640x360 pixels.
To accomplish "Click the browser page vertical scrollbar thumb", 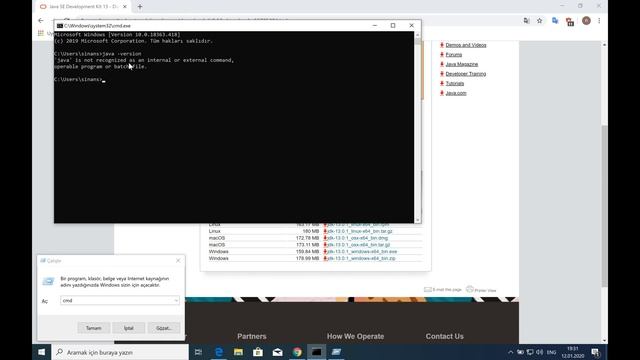I will (x=604, y=206).
